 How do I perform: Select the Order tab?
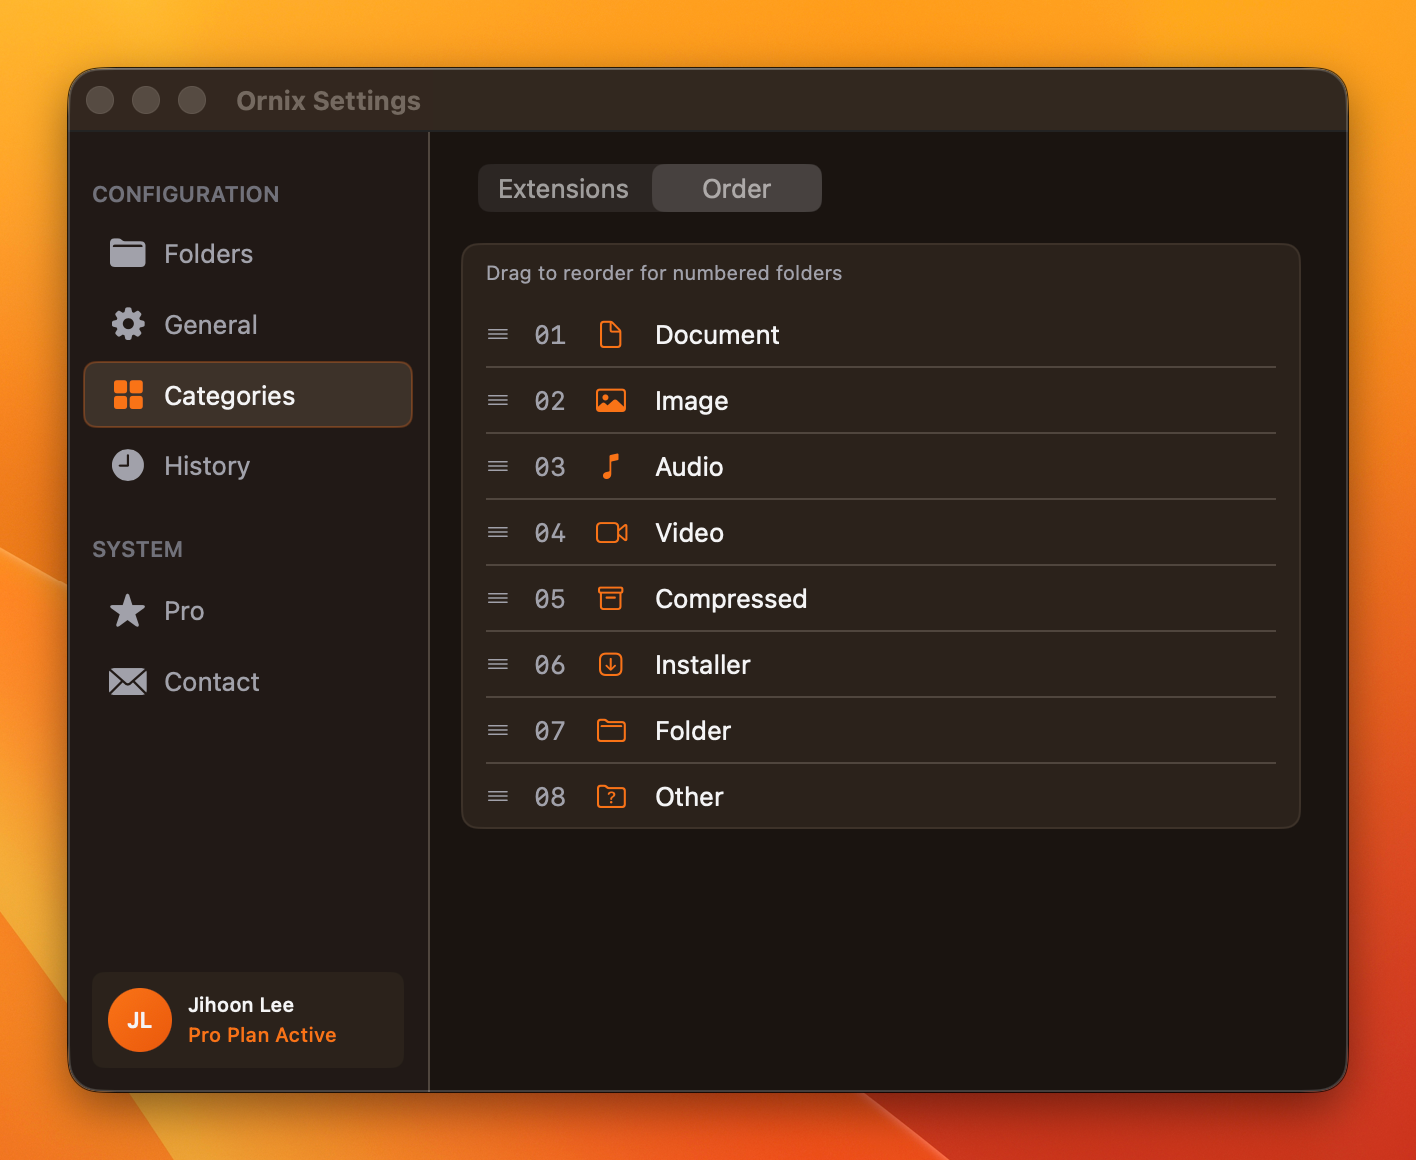pos(736,189)
